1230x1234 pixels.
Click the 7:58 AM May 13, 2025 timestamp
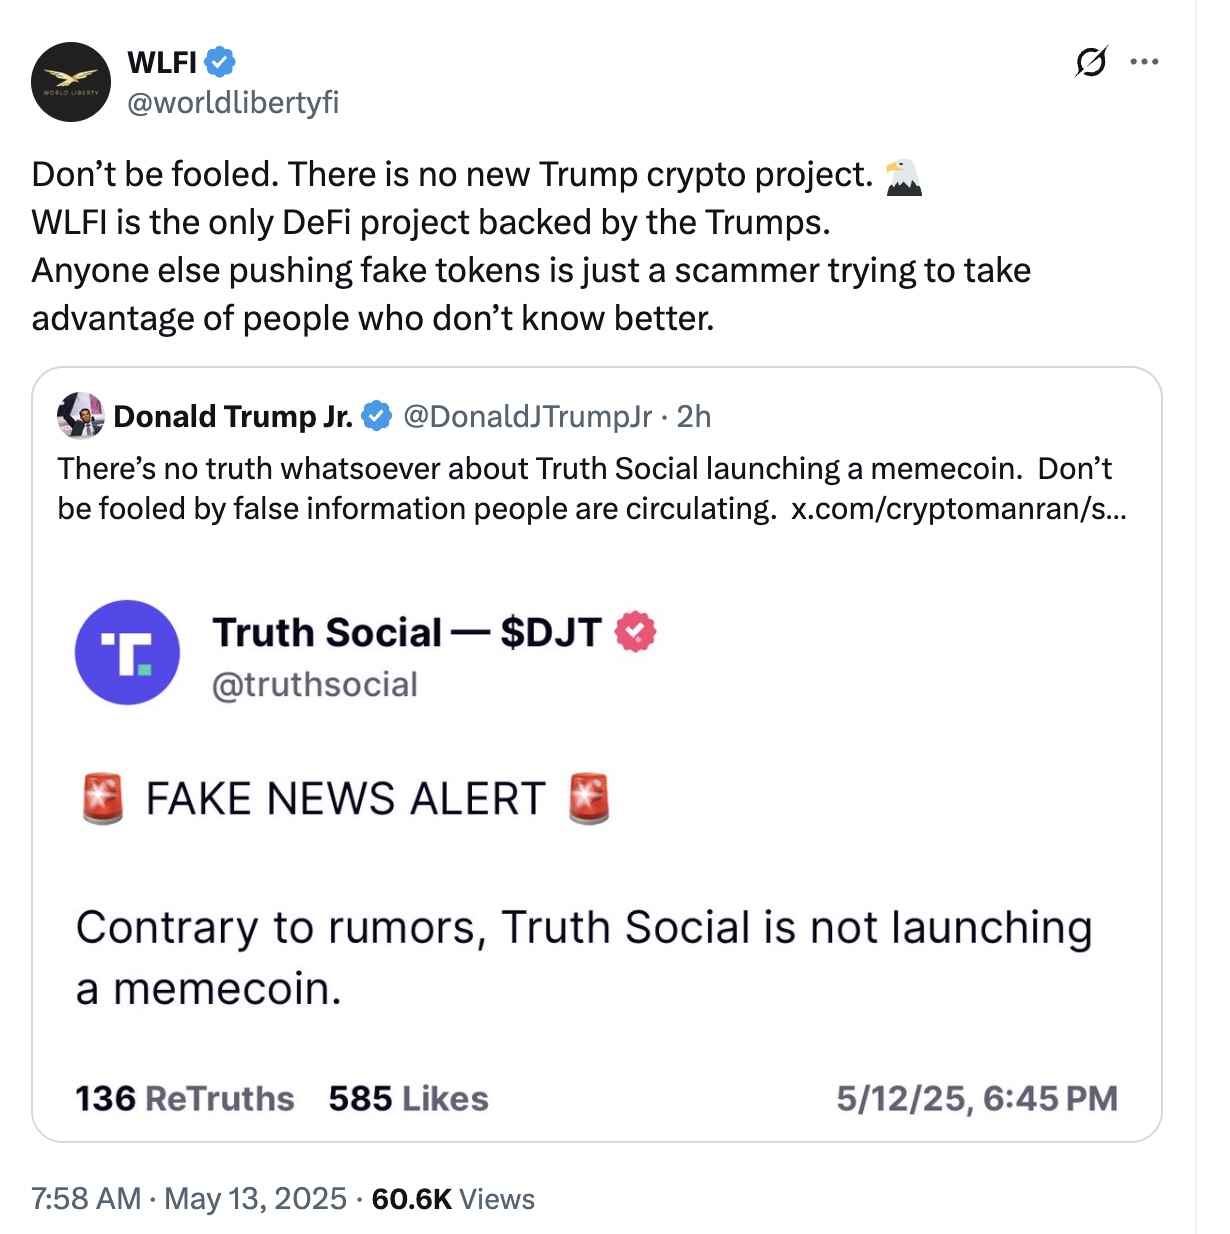189,1198
